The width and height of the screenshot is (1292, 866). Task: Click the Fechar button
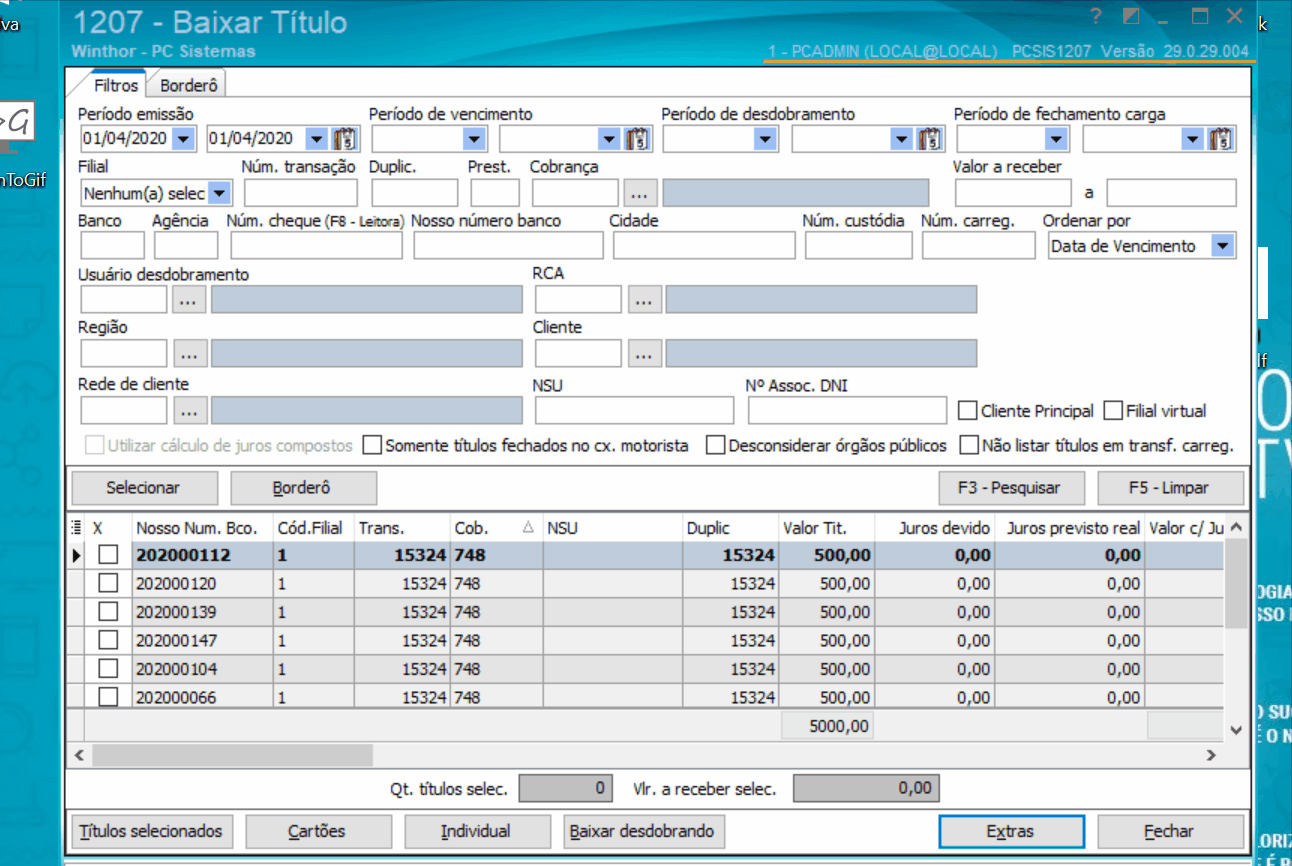1170,831
